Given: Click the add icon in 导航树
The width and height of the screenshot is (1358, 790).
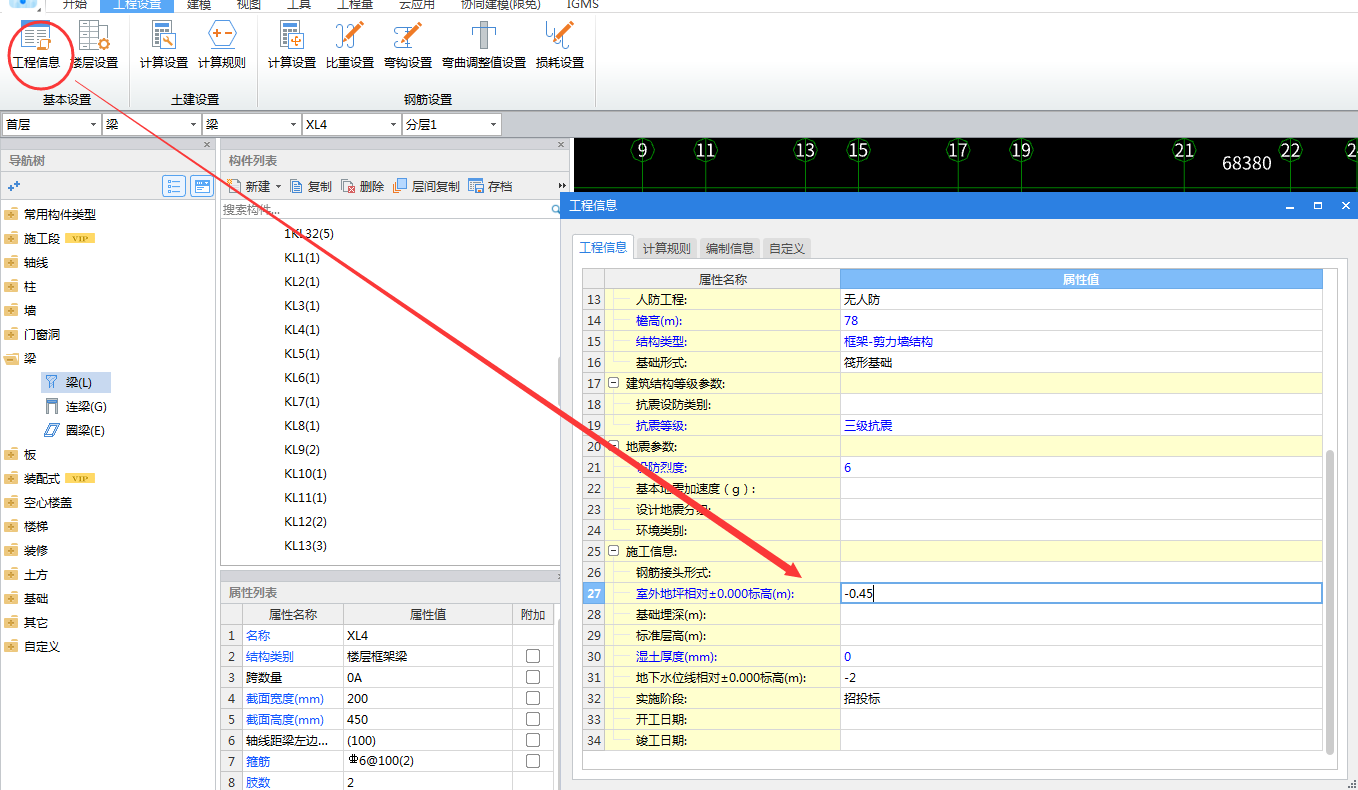Looking at the screenshot, I should (14, 186).
